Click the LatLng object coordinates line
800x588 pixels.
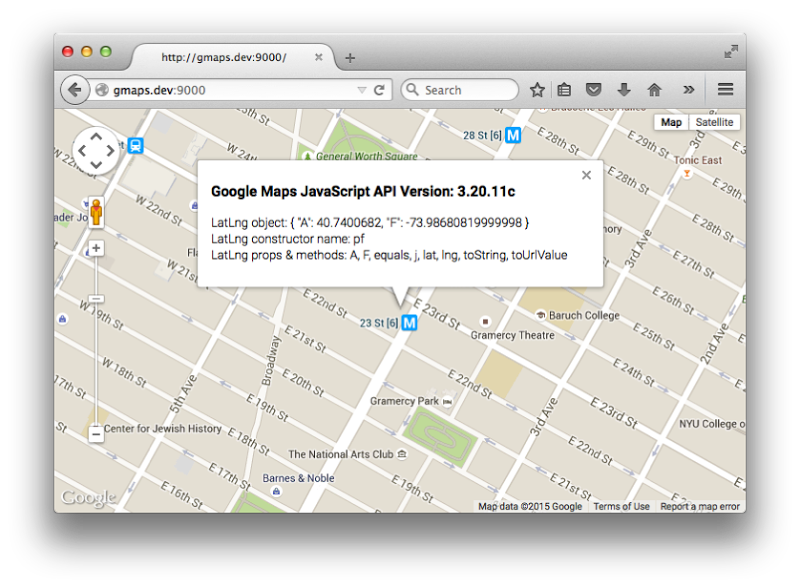pos(370,223)
